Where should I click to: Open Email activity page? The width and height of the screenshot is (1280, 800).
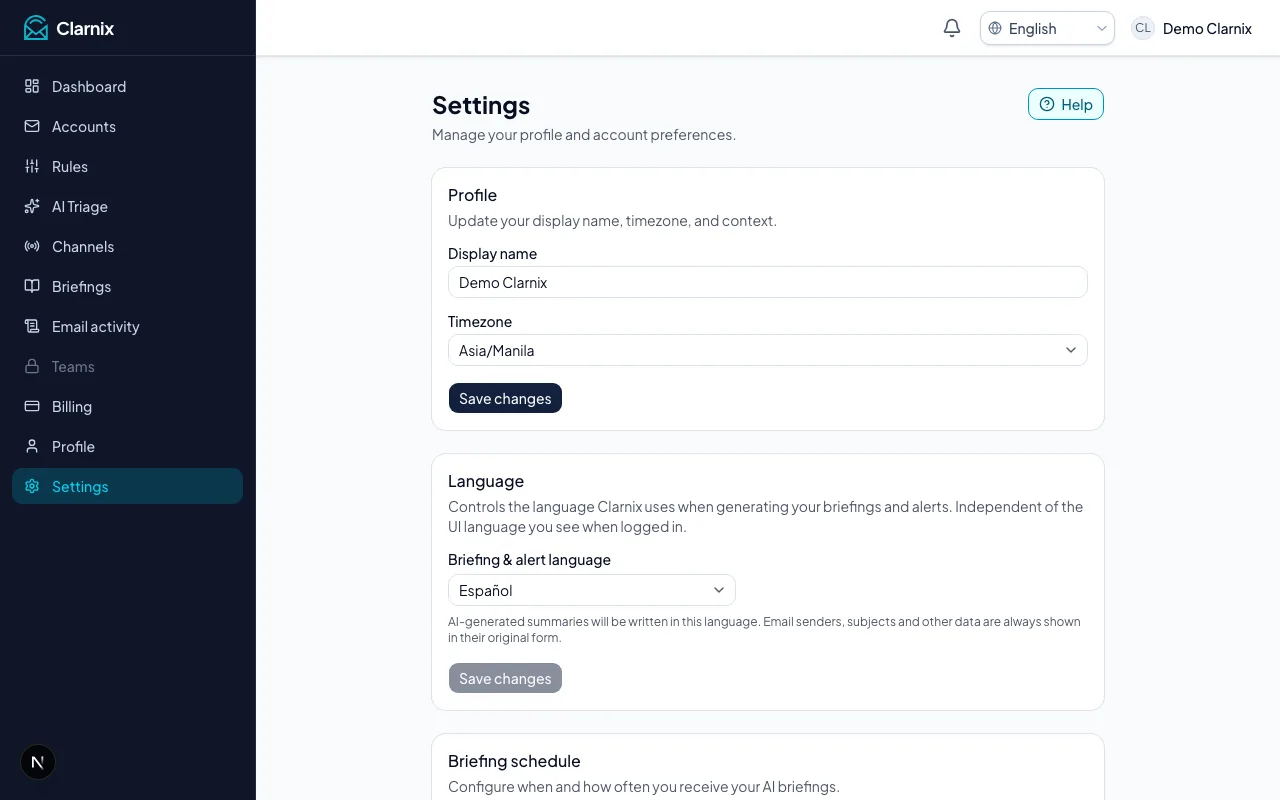[x=127, y=326]
